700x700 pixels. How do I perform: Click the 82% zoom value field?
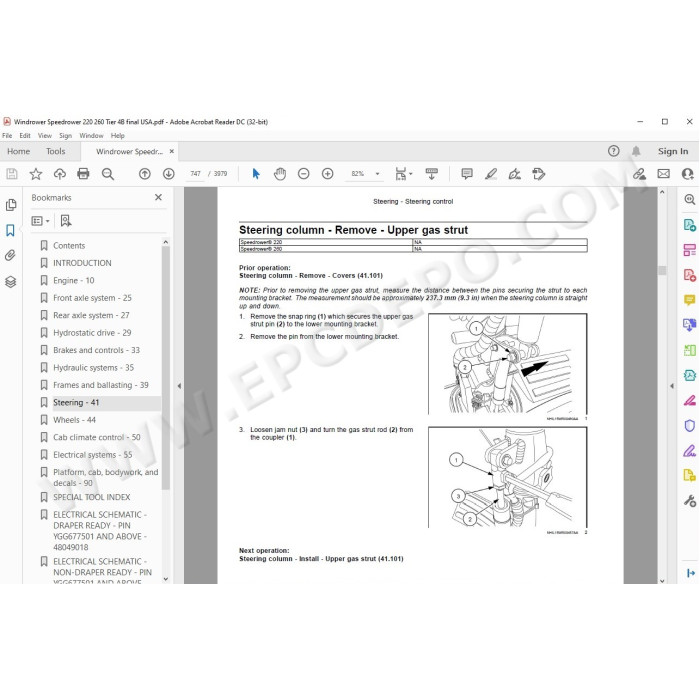click(358, 174)
